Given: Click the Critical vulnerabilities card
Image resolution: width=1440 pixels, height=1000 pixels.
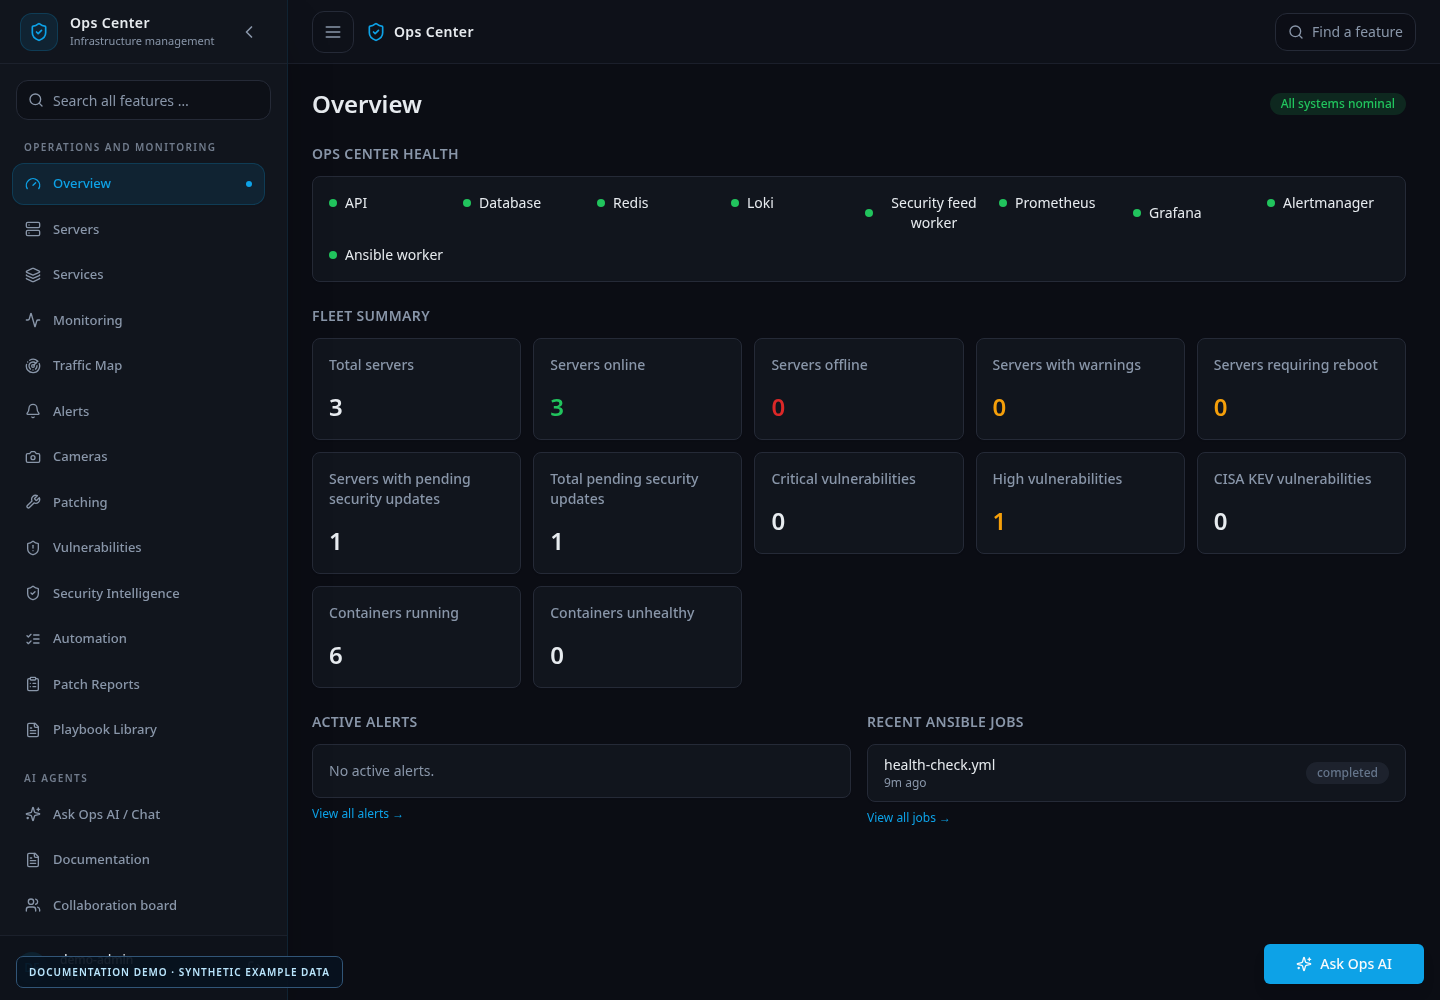Looking at the screenshot, I should pos(859,503).
